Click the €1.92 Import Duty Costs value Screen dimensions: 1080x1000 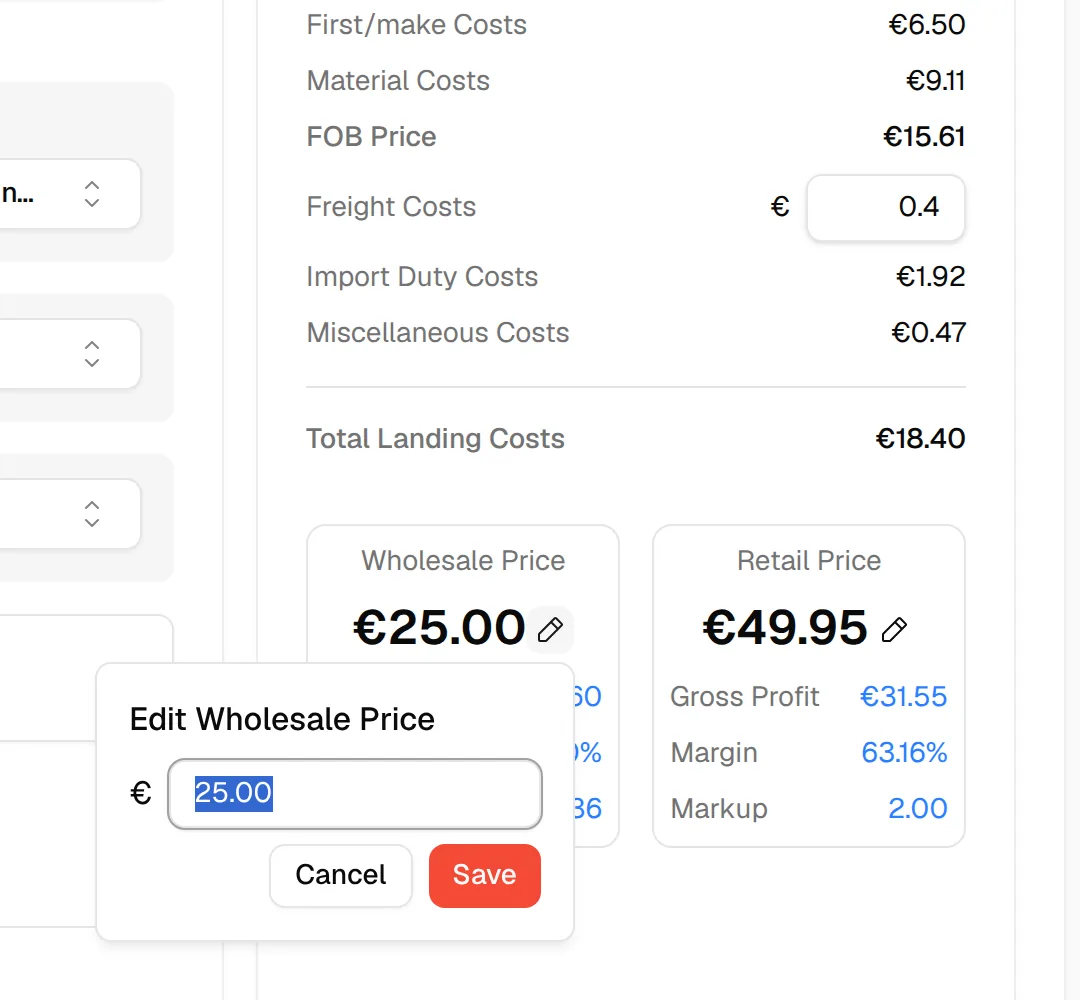coord(931,277)
